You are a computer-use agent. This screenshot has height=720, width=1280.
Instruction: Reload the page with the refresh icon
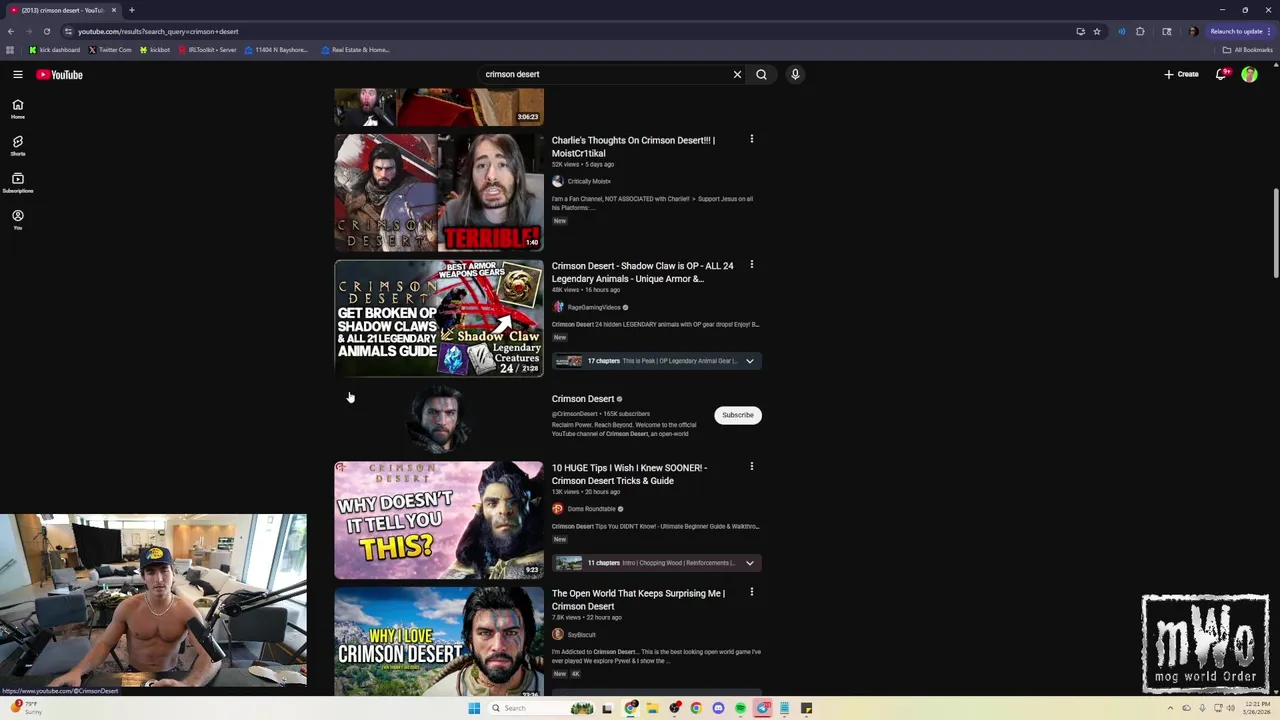[x=46, y=31]
